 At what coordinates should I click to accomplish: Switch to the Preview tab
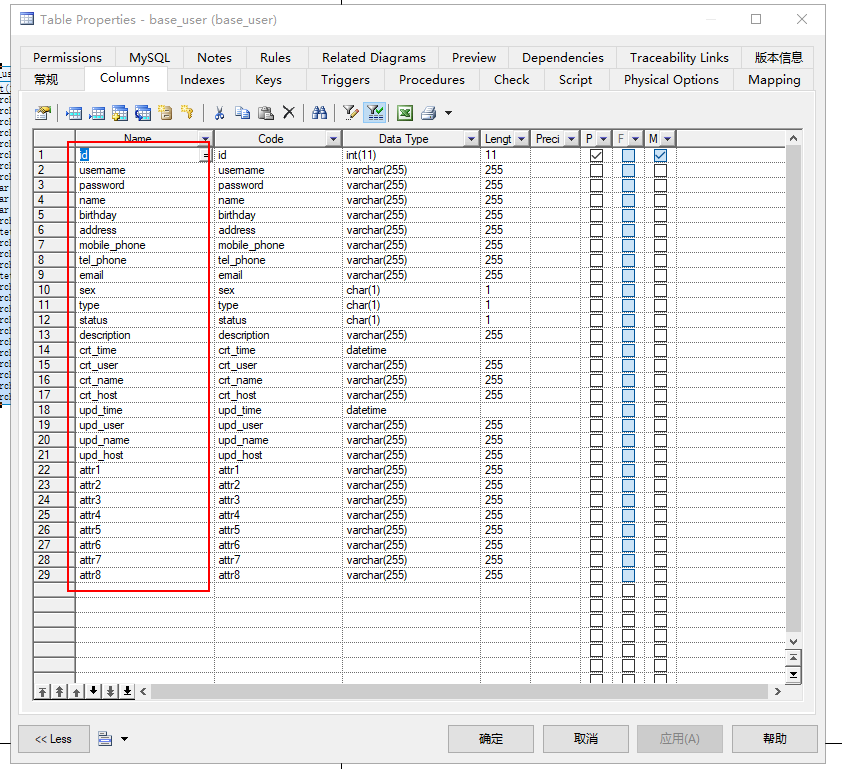[x=473, y=57]
